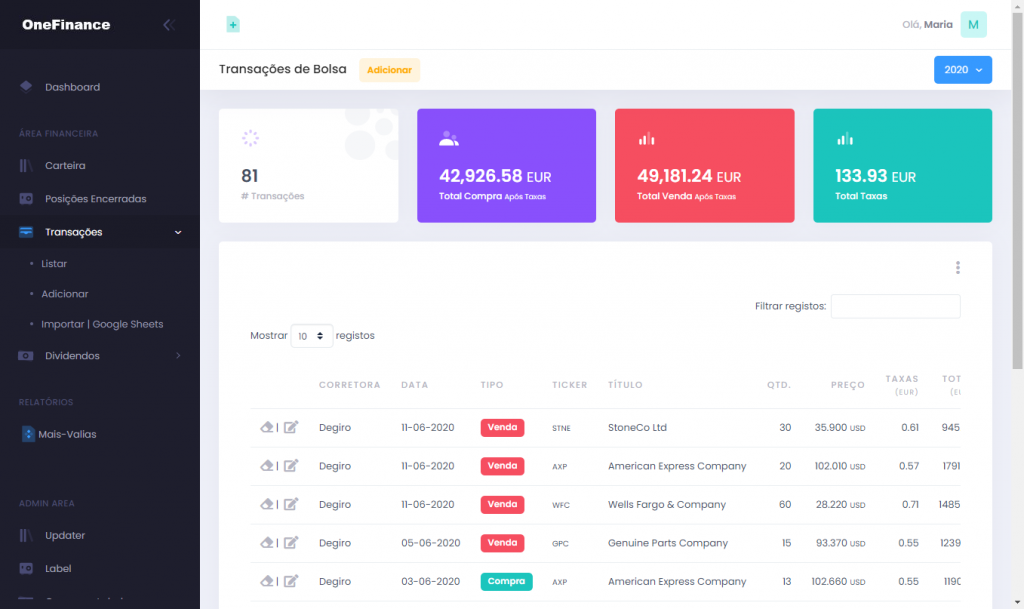The width and height of the screenshot is (1024, 609).
Task: Open Updater in the admin area
Action: [x=65, y=535]
